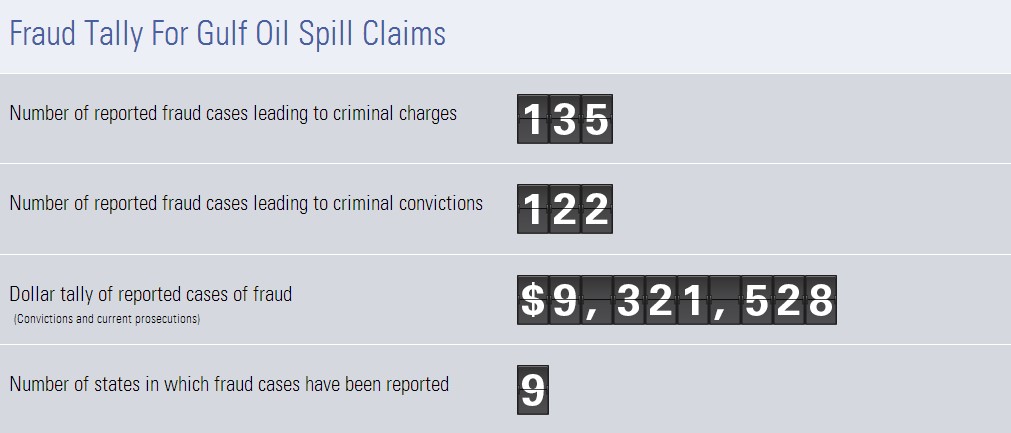This screenshot has width=1011, height=433.
Task: Click the leading 1 of the 135 counter
Action: coord(534,120)
